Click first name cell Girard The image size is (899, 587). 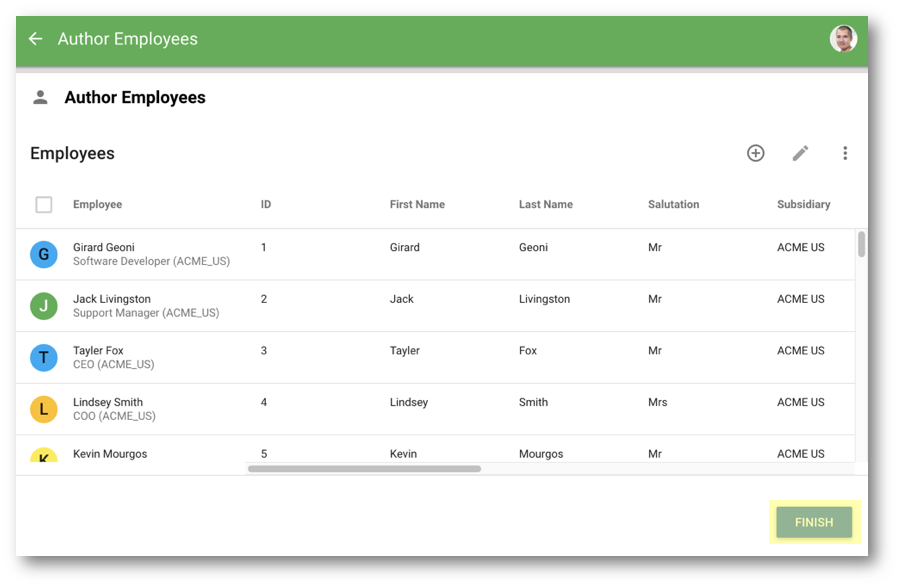[x=405, y=248]
